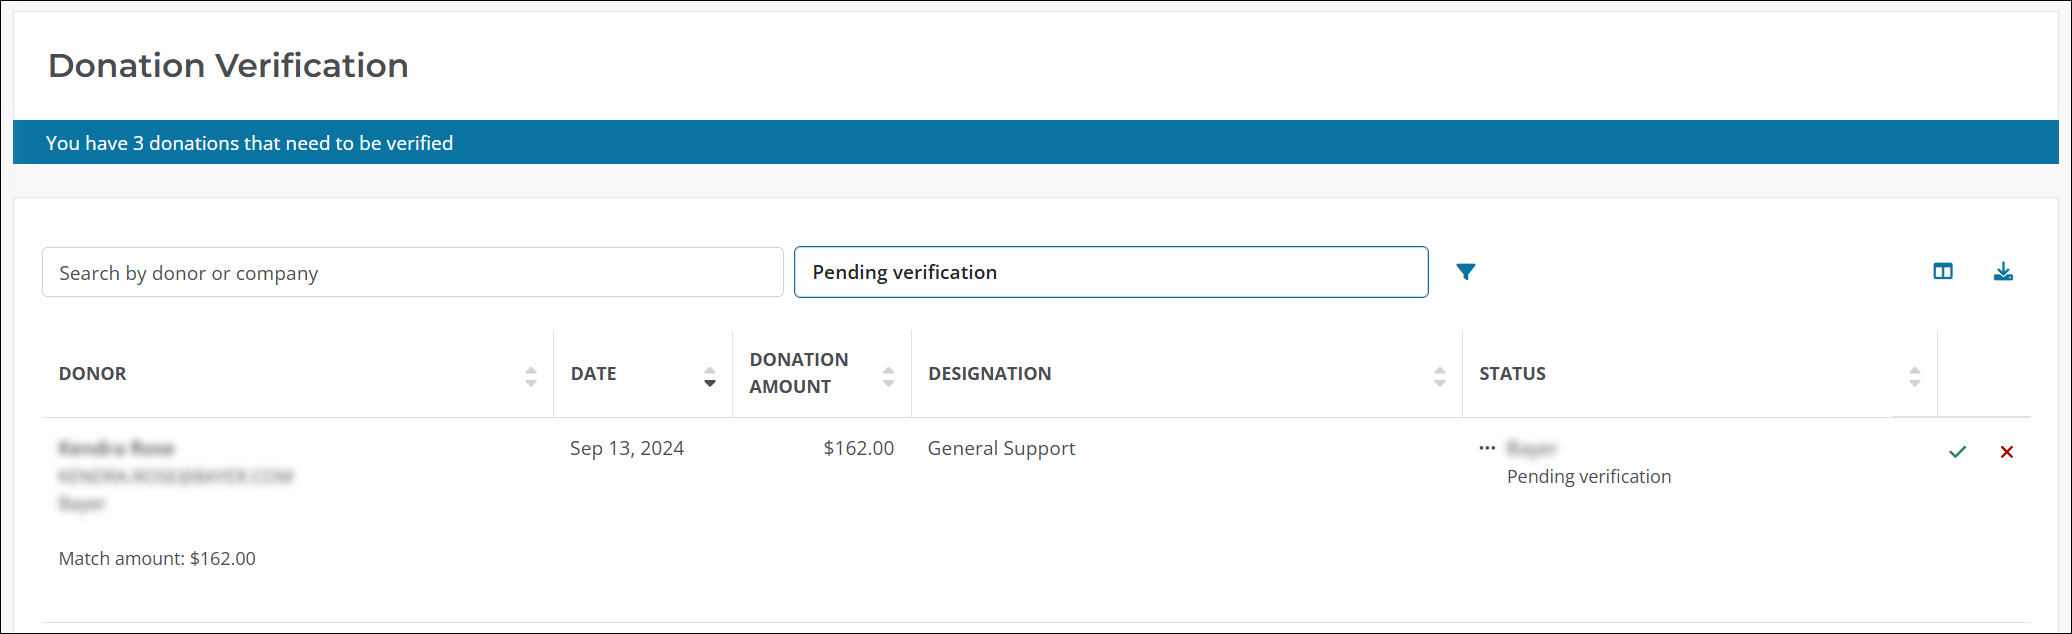Click the funnel filter icon
The image size is (2072, 634).
tap(1465, 272)
